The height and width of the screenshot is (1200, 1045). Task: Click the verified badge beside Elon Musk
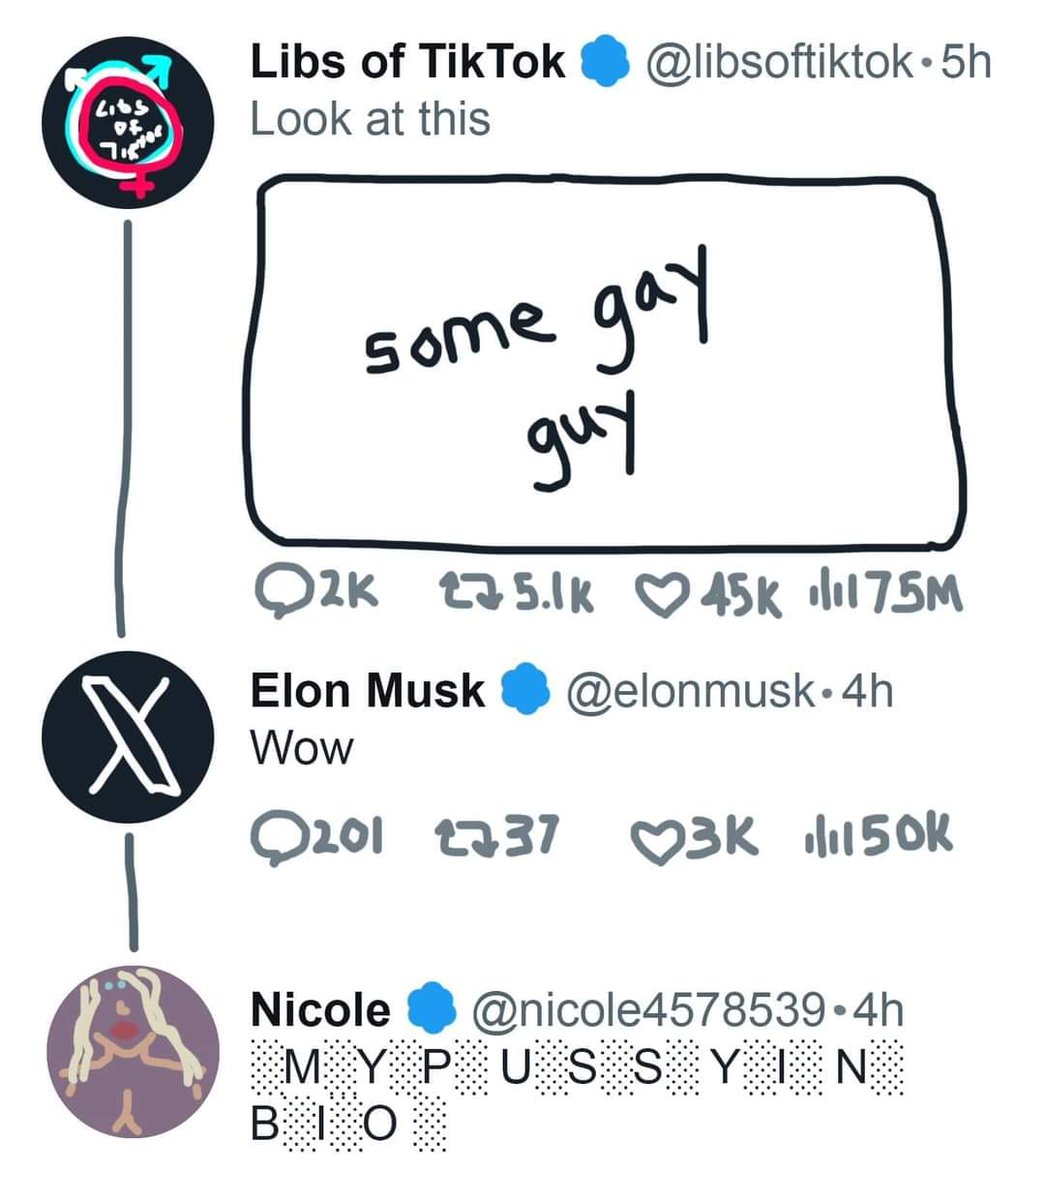526,691
